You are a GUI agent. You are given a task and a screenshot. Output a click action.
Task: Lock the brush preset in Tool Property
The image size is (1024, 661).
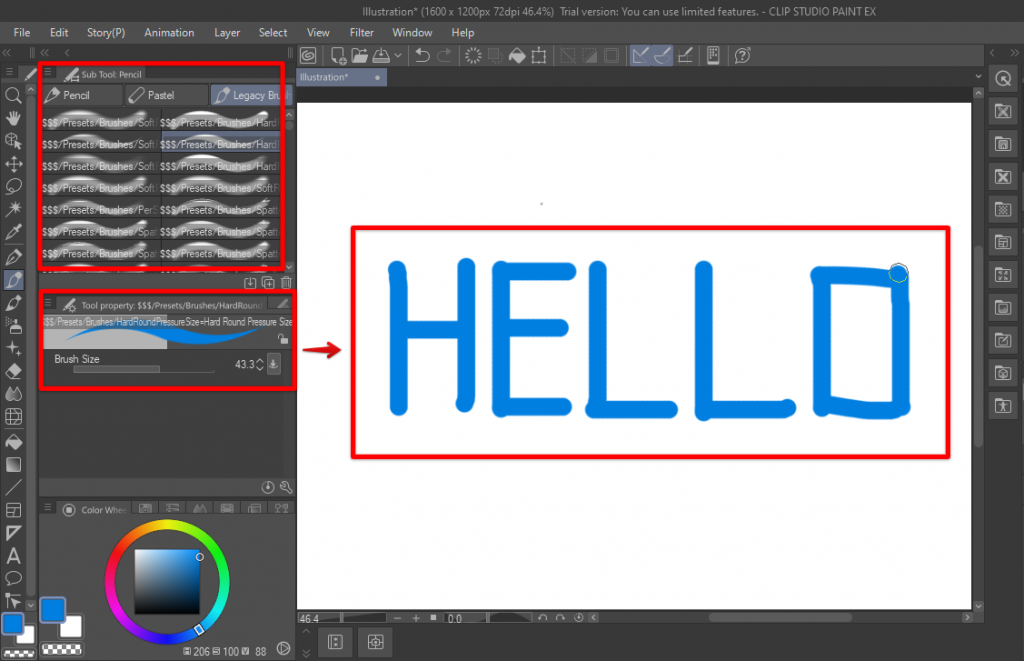pyautogui.click(x=283, y=337)
